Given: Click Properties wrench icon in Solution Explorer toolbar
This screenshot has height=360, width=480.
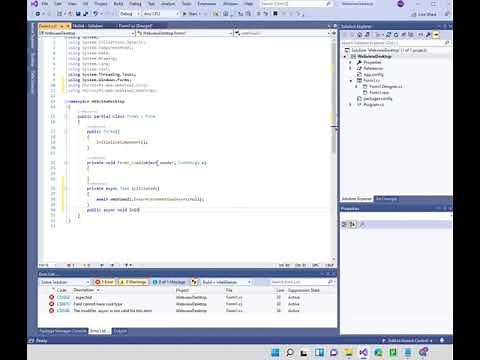Looking at the screenshot, I should pyautogui.click(x=428, y=35).
